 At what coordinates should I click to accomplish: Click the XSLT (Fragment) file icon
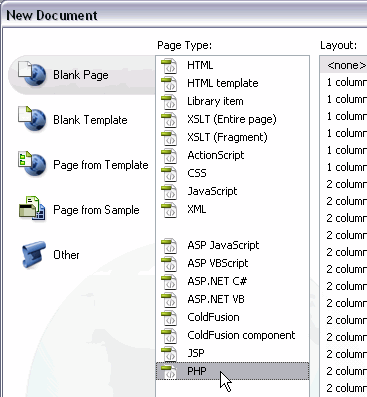169,138
